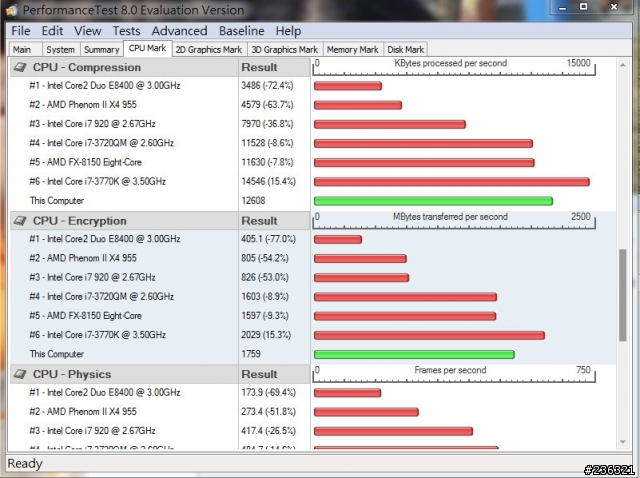This screenshot has height=478, width=640.
Task: Switch to the Summary tab
Action: click(102, 49)
